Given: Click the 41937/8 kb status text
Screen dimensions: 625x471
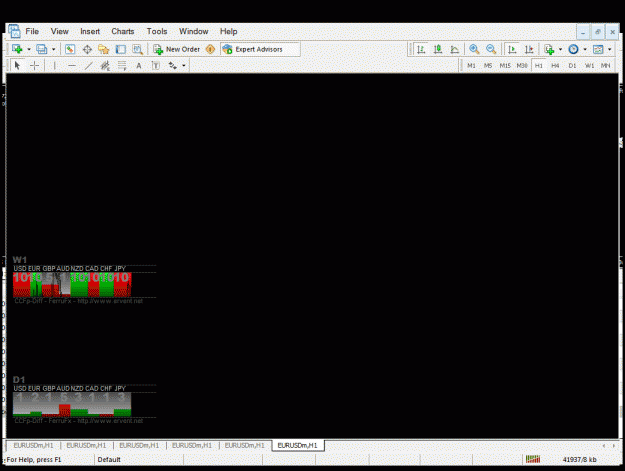Looking at the screenshot, I should click(580, 459).
